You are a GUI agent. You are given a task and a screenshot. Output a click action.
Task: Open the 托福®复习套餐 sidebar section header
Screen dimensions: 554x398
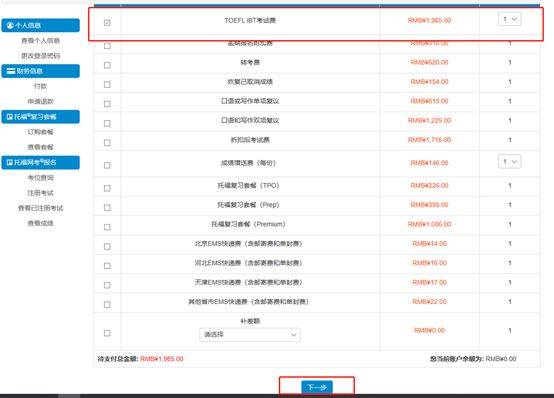[x=41, y=117]
